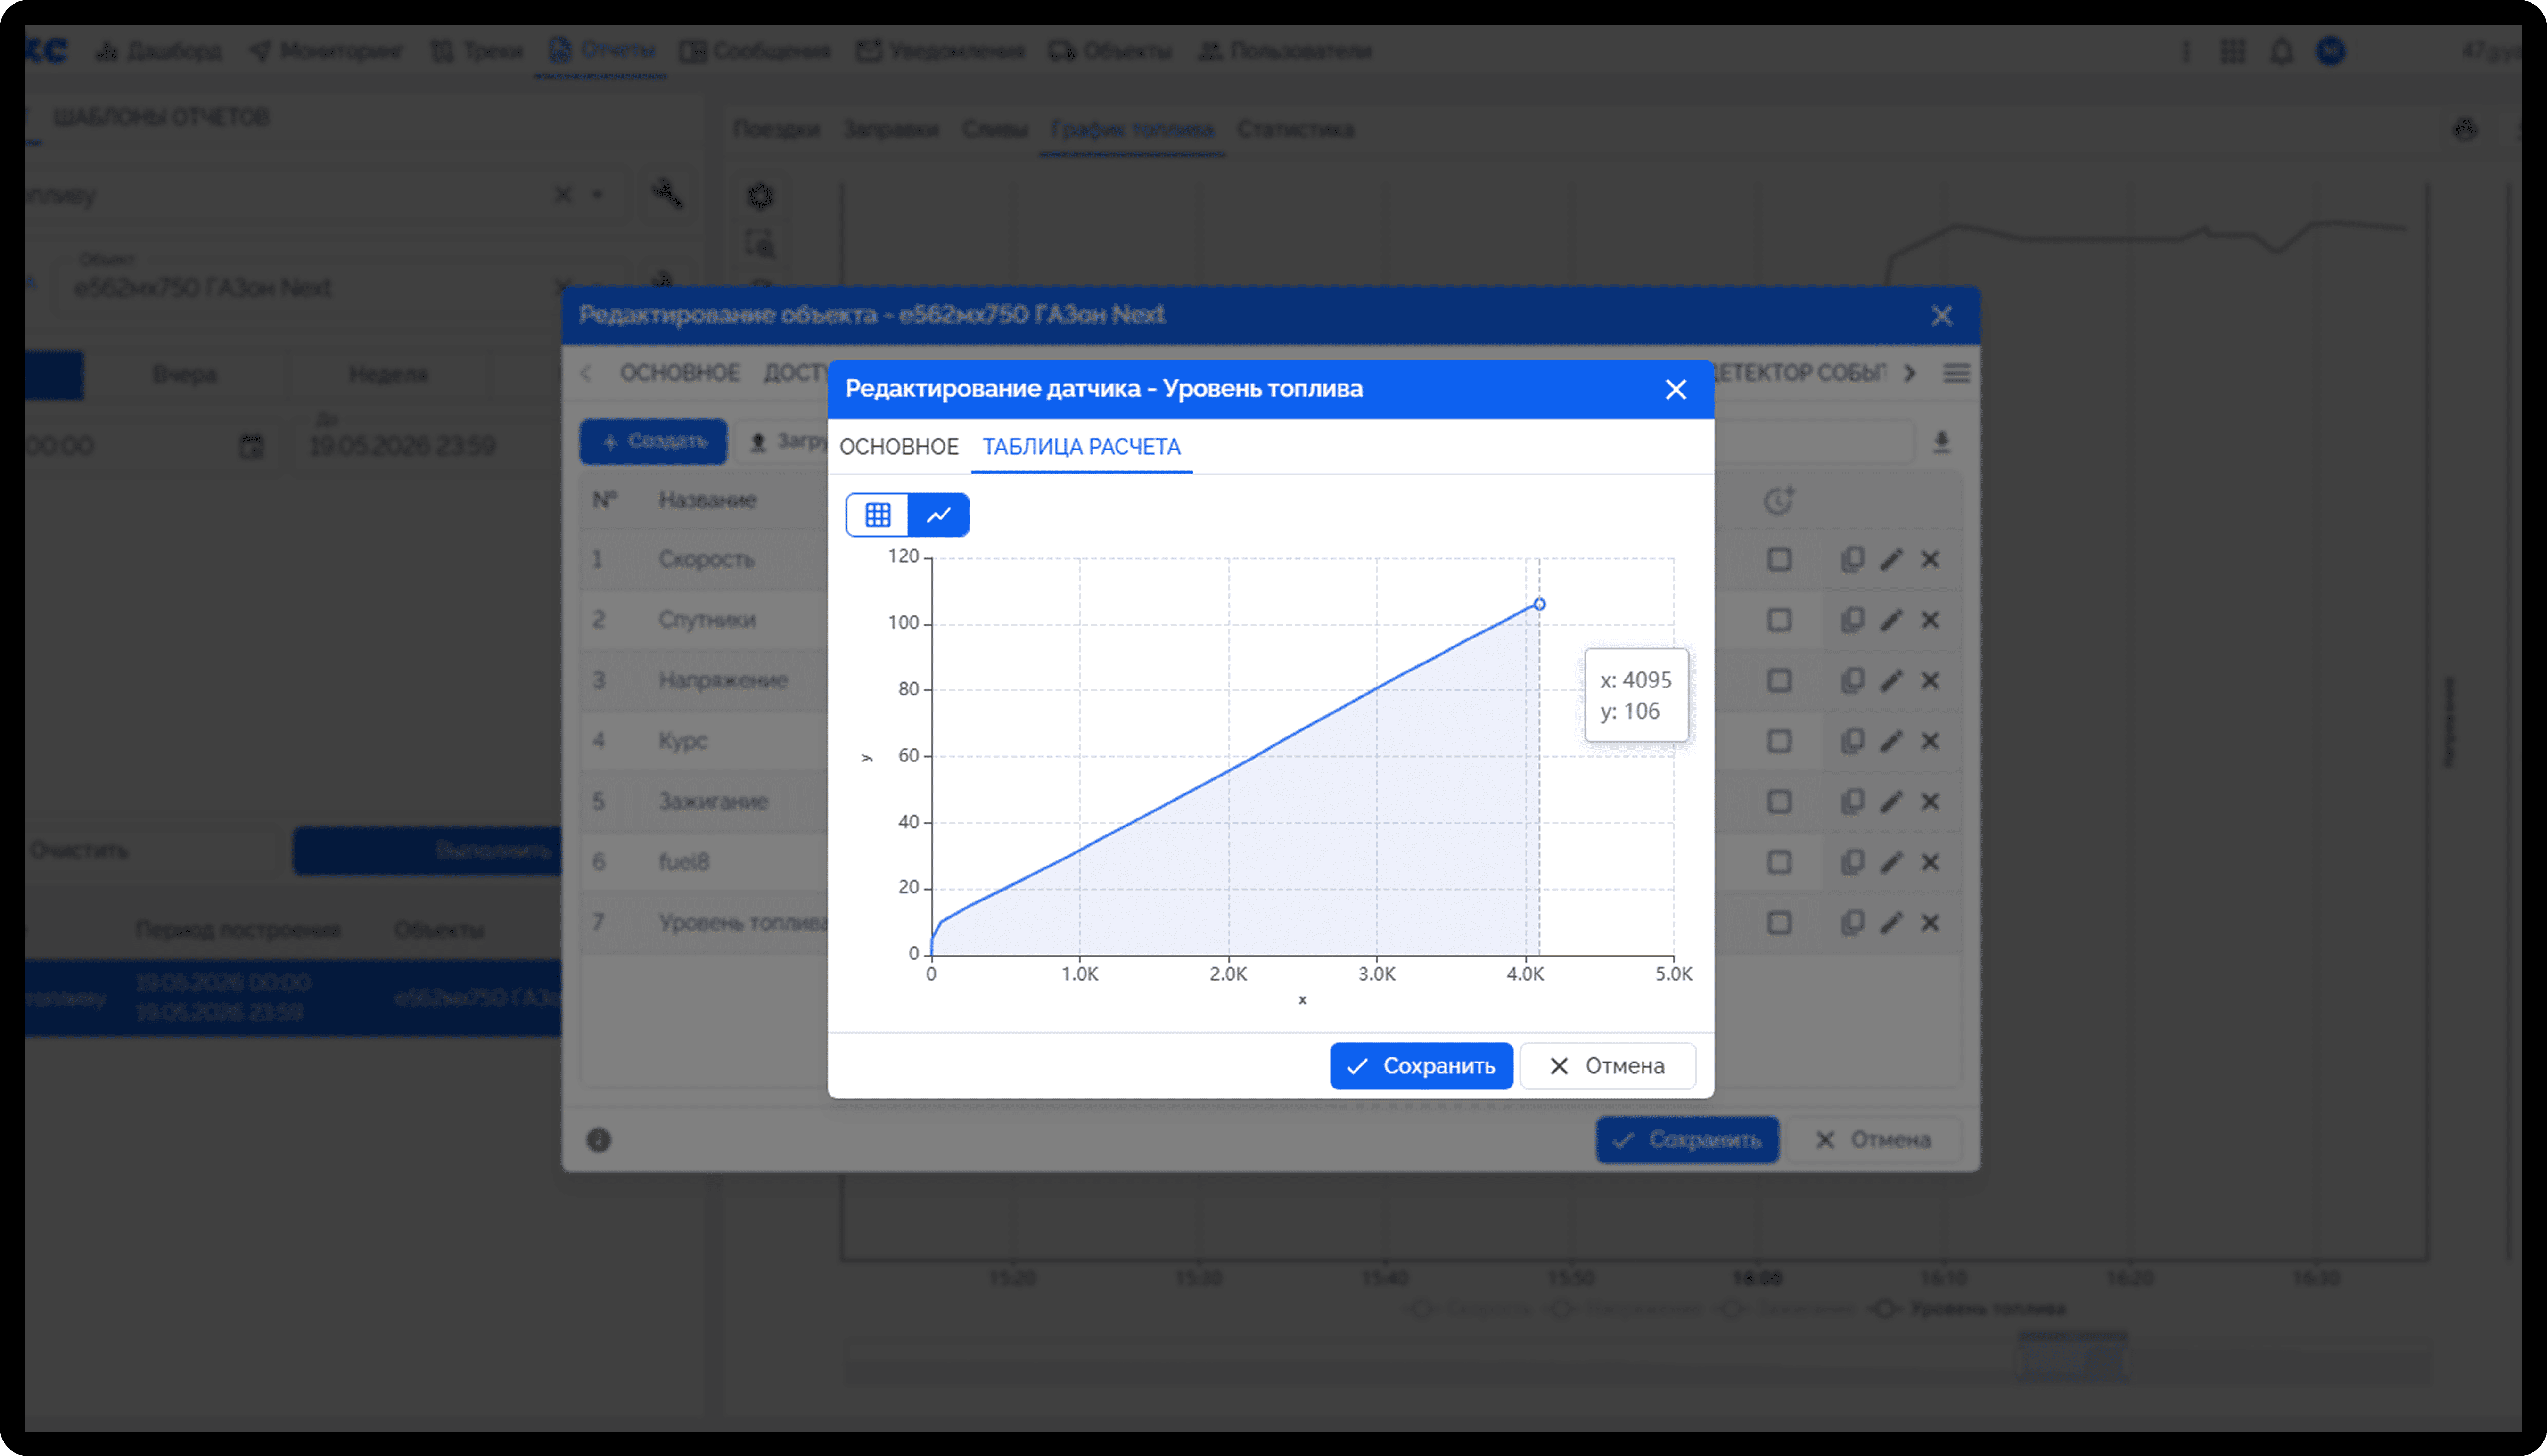Delete the Спутники sensor

click(1930, 620)
